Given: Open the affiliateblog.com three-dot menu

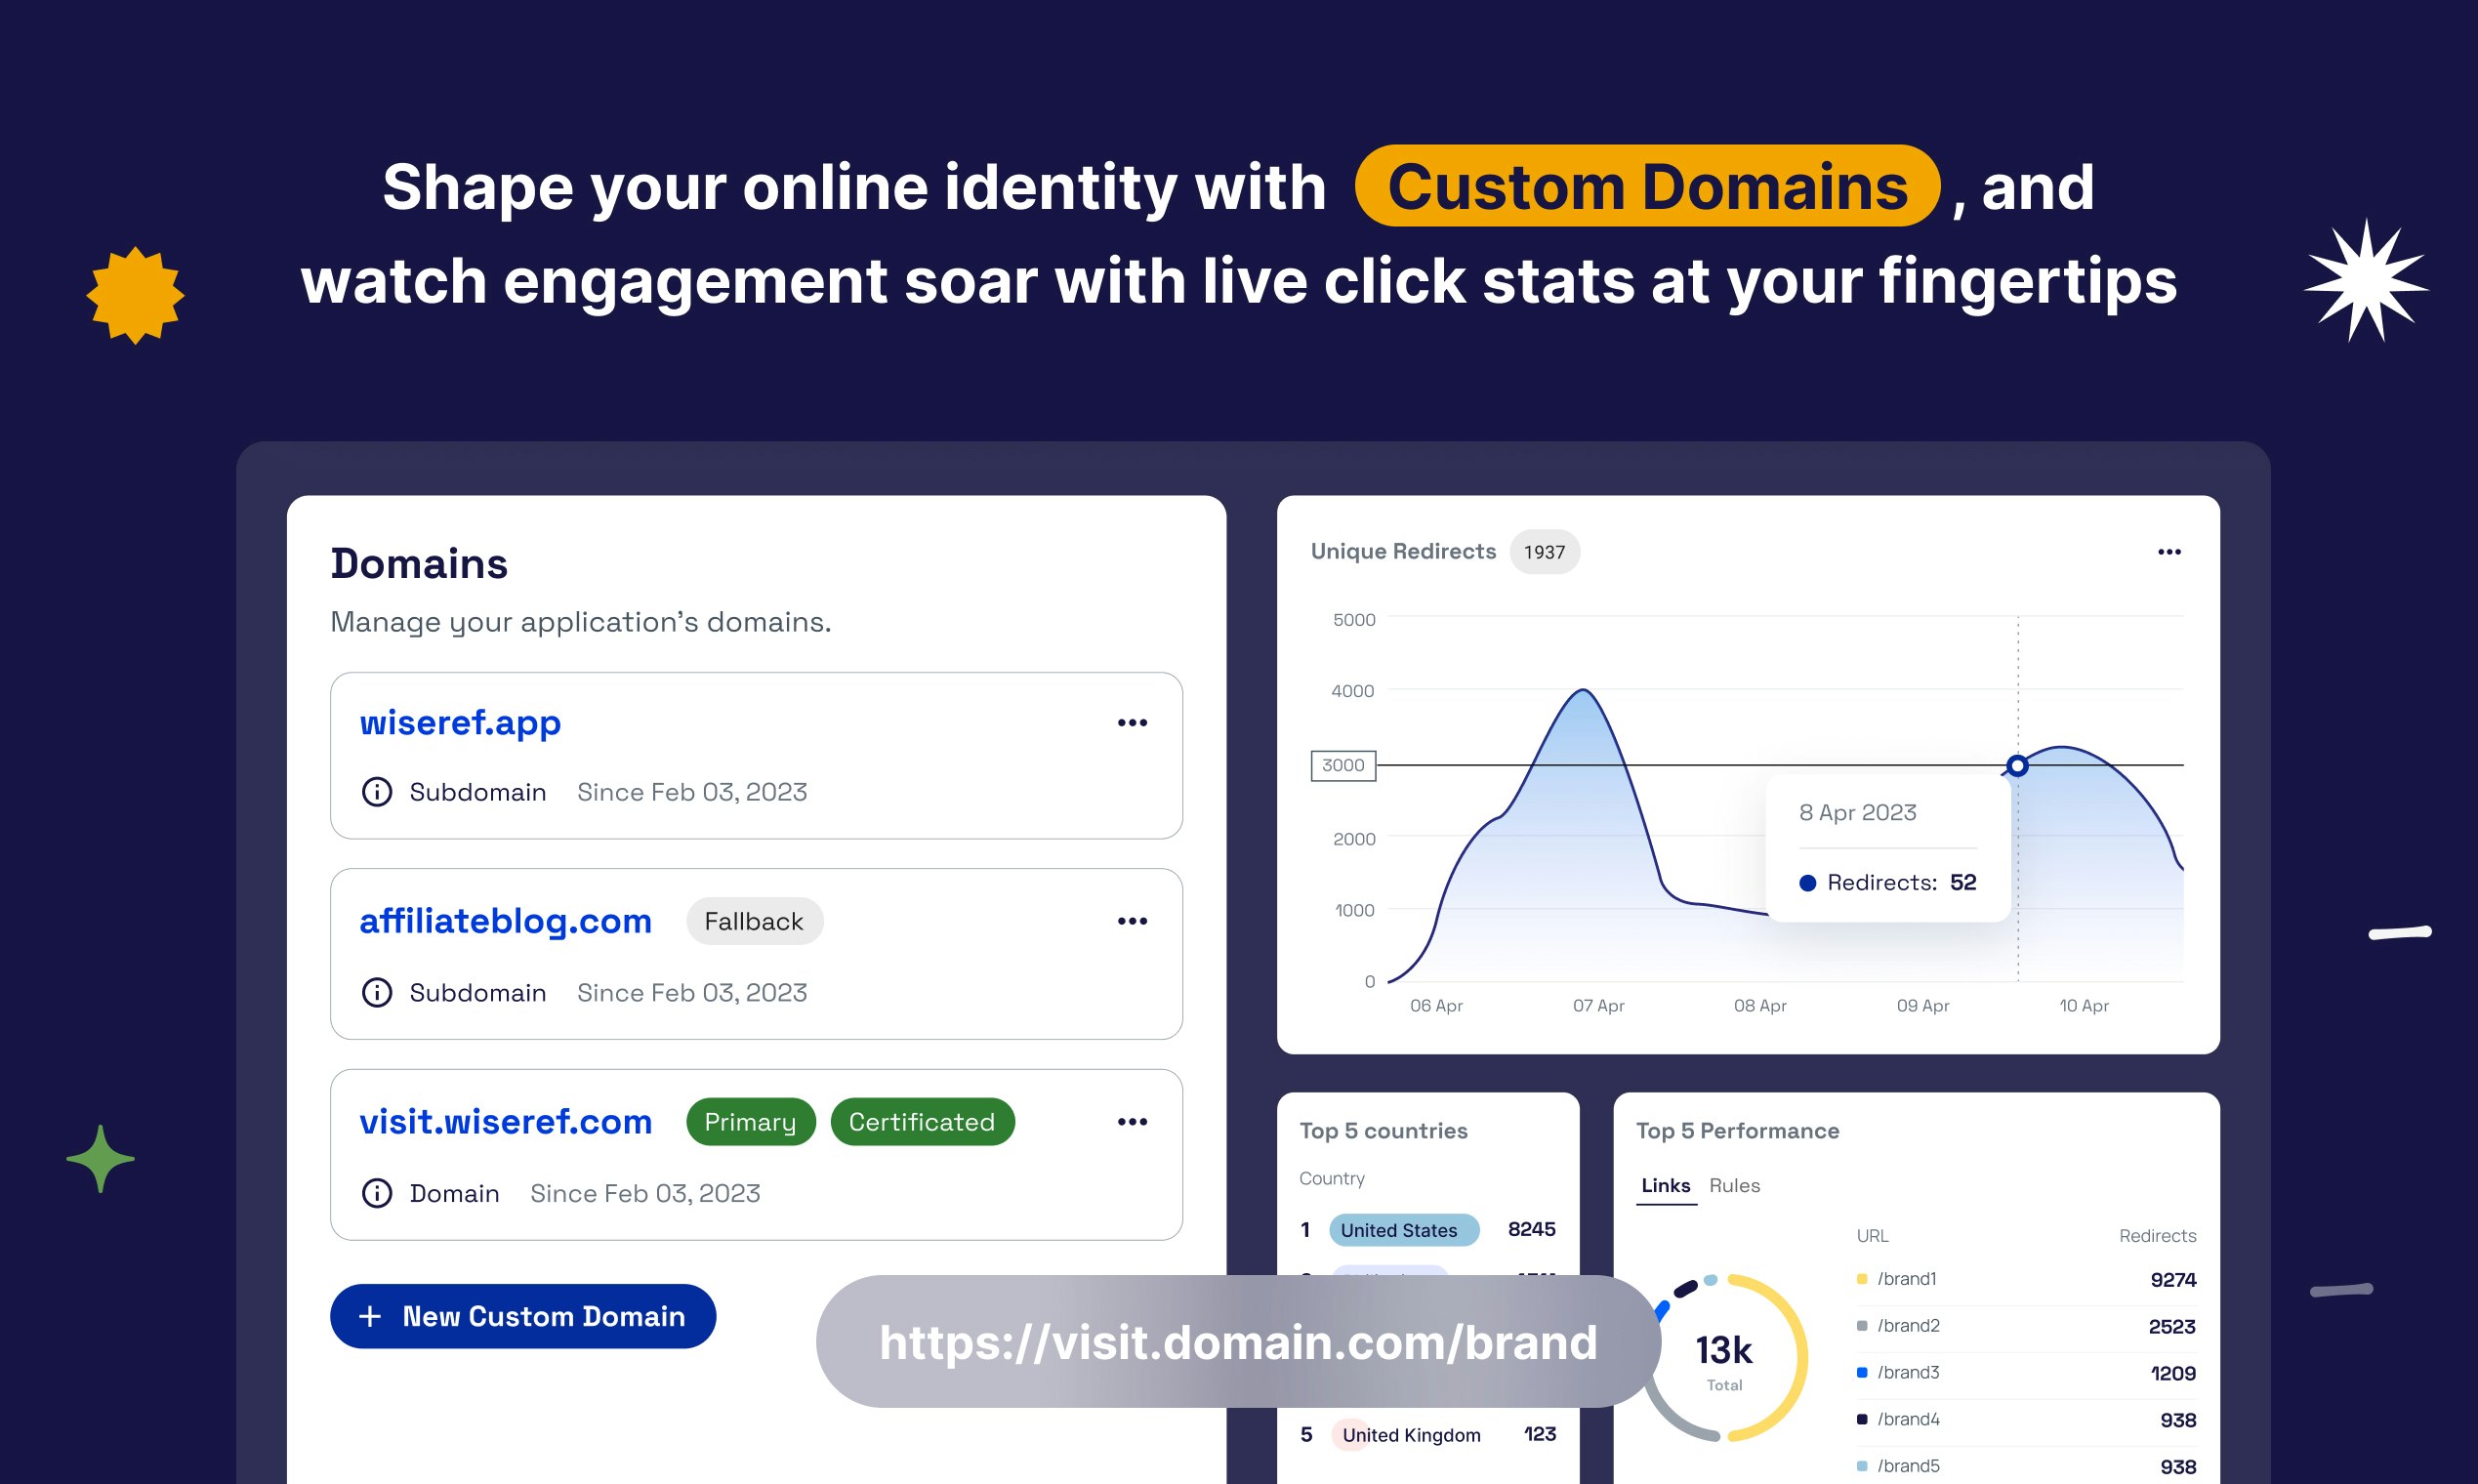Looking at the screenshot, I should tap(1132, 921).
